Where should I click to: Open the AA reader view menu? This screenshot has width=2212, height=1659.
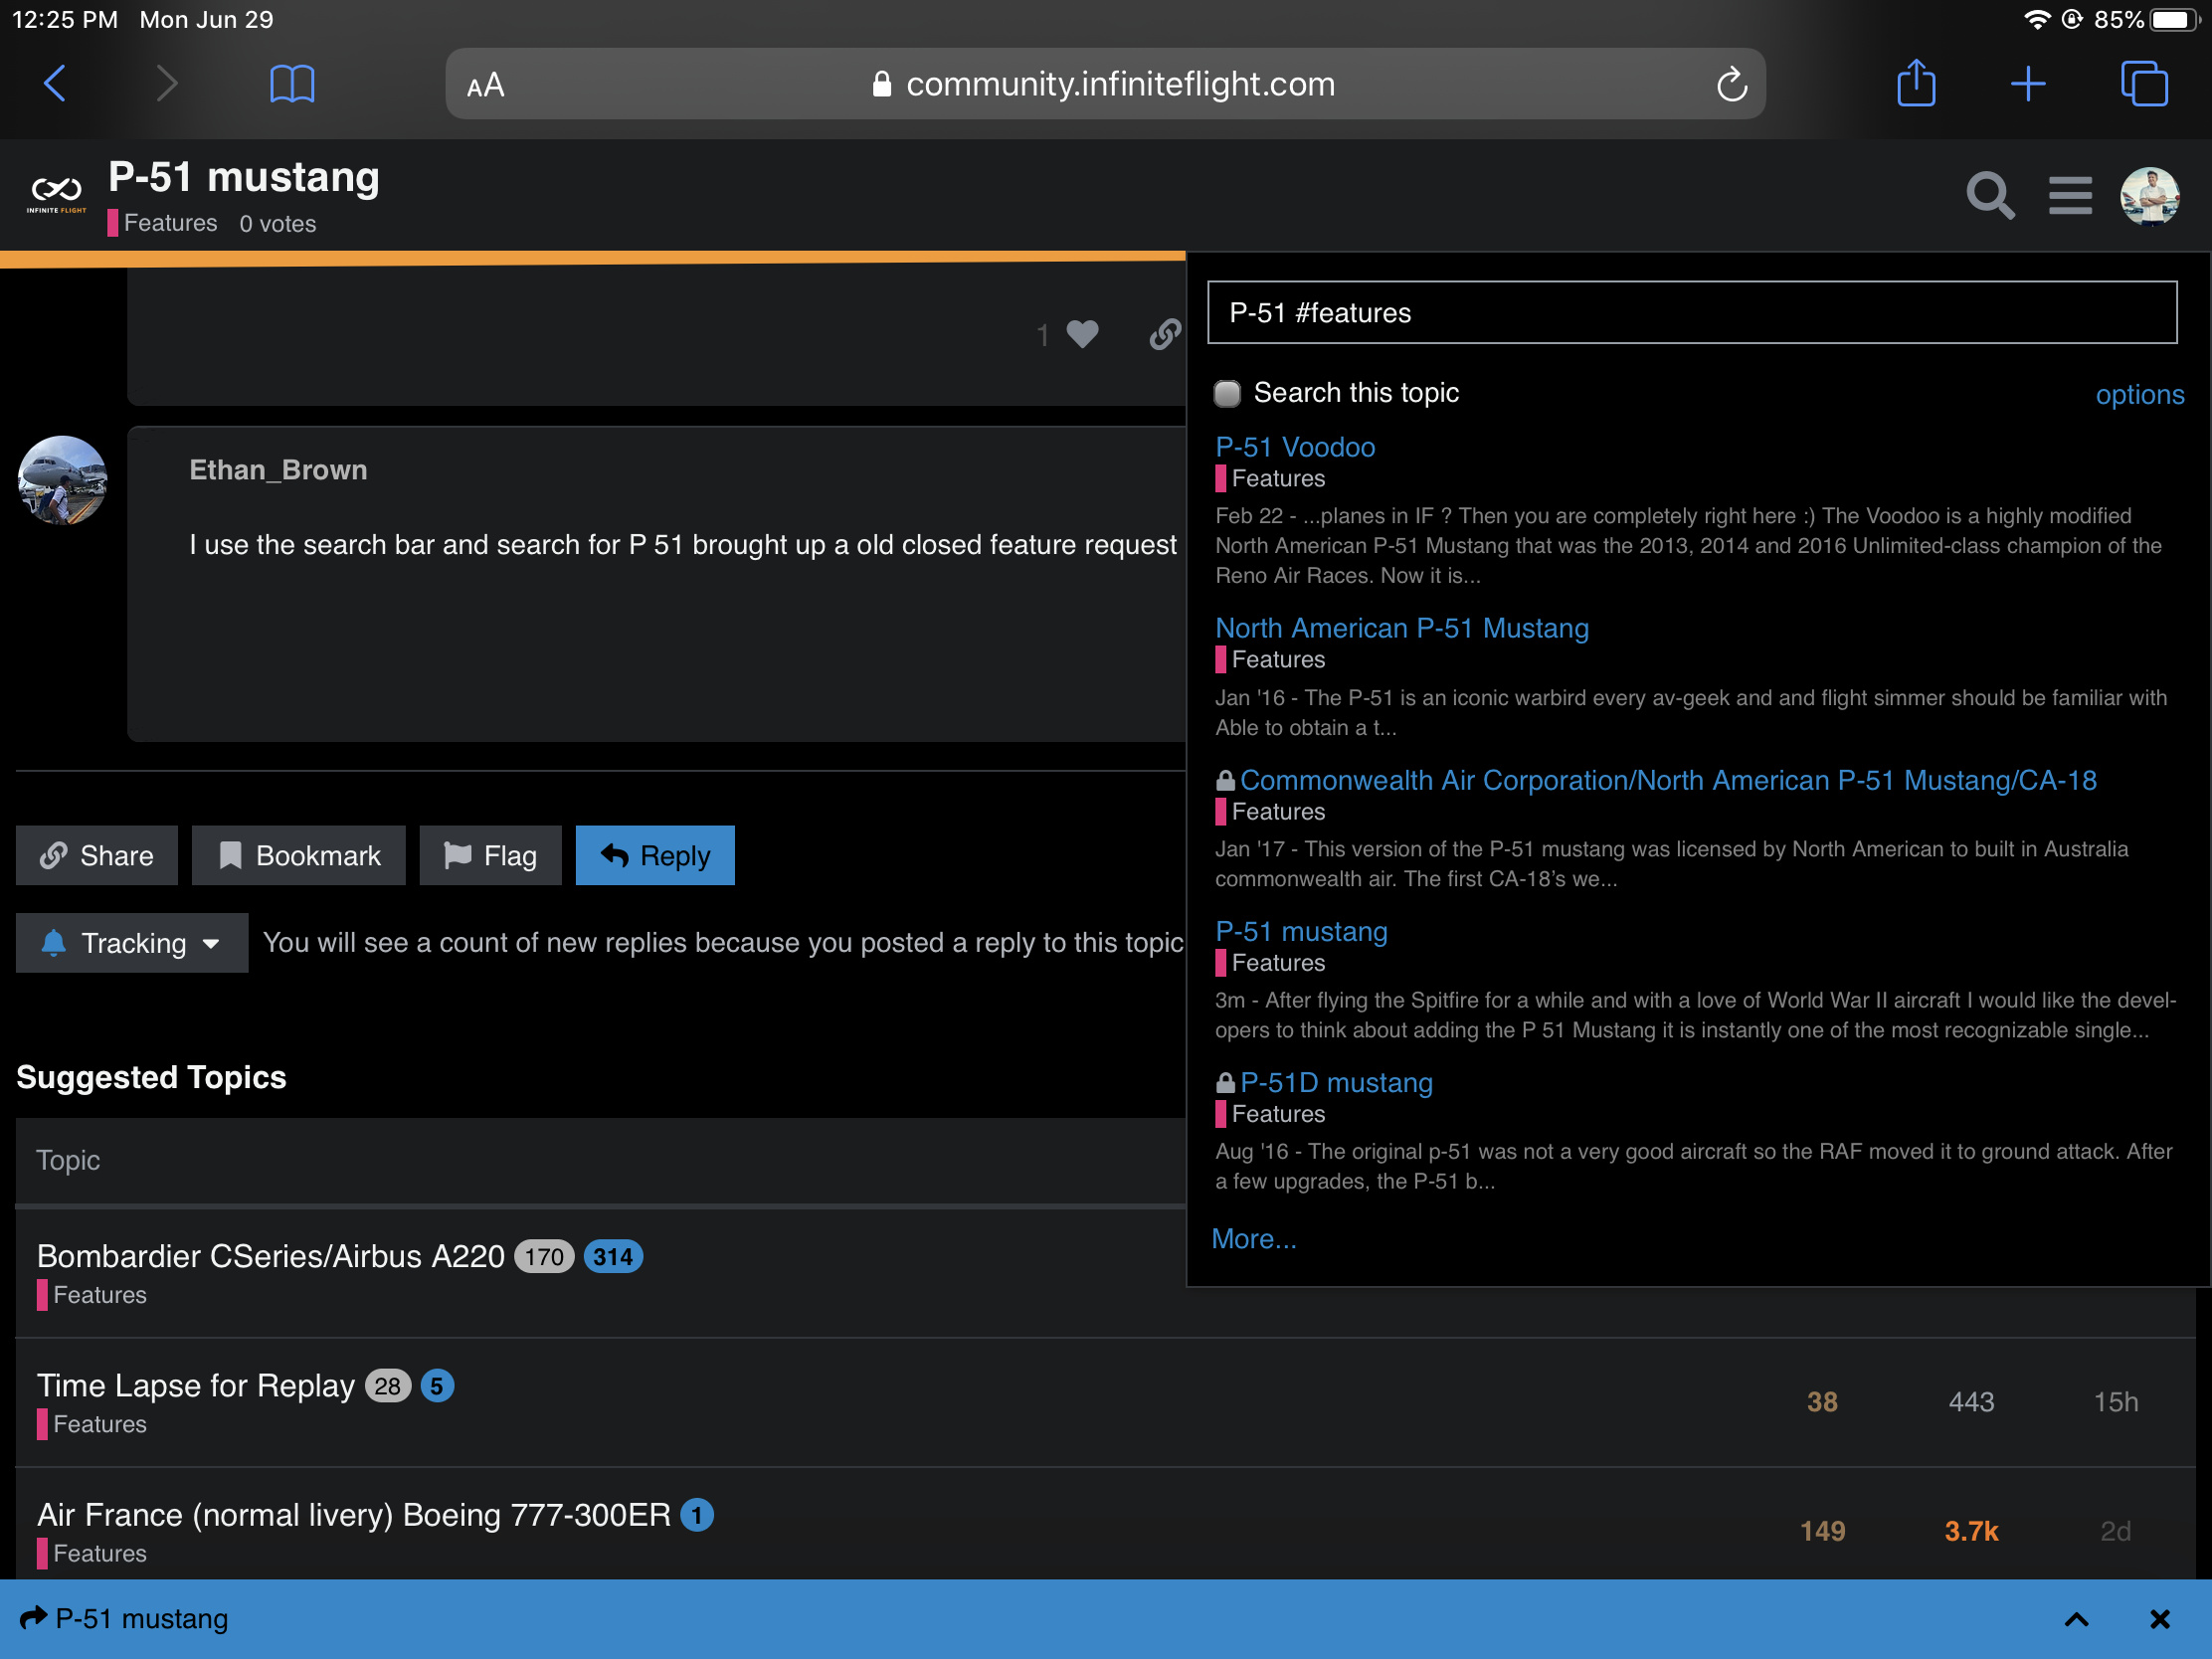coord(485,85)
